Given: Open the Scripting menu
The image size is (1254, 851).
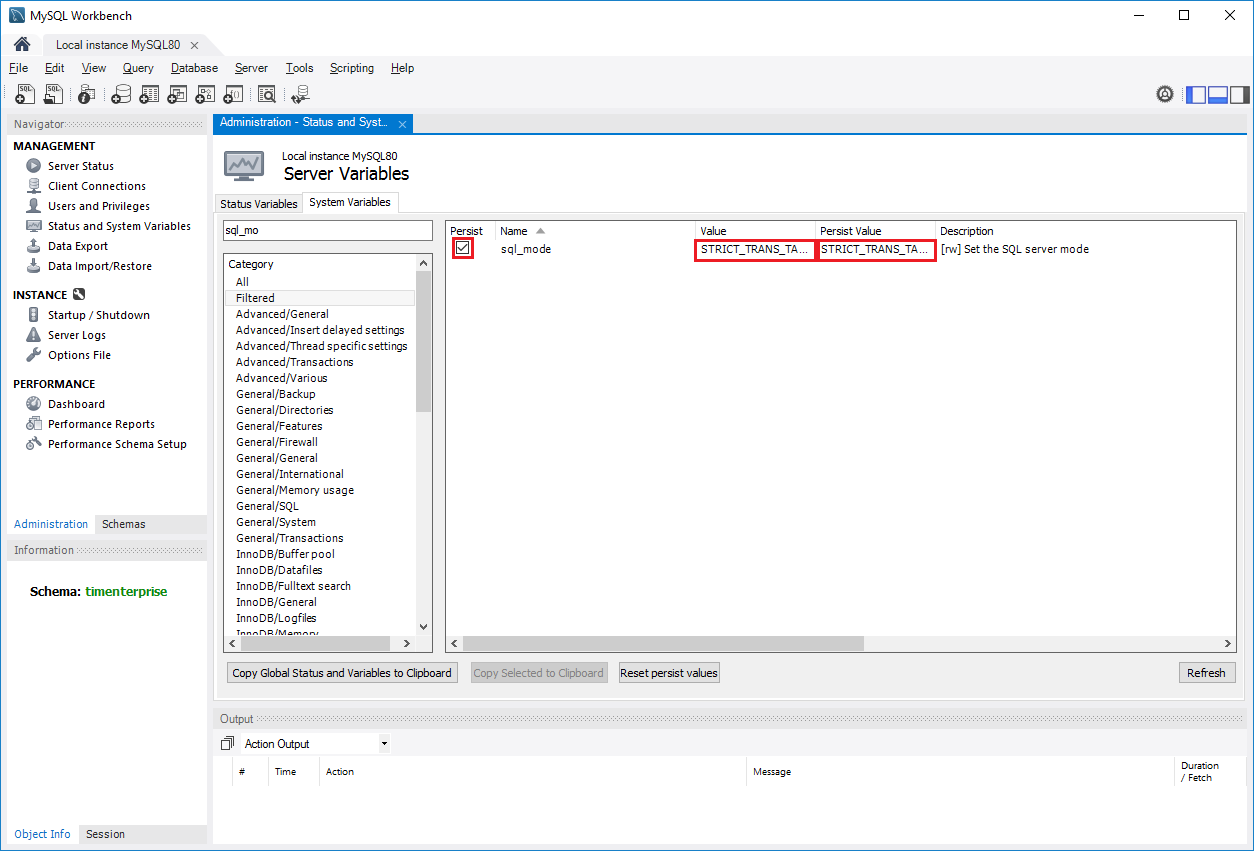Looking at the screenshot, I should click(352, 68).
